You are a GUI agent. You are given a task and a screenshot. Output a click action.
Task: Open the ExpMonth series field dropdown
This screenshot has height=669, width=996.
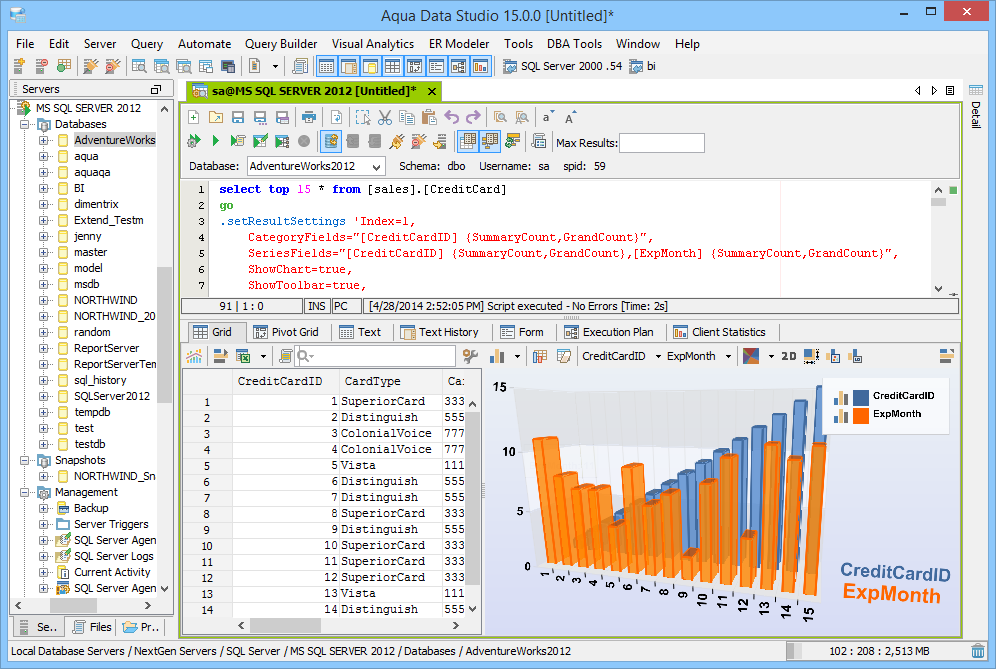(x=728, y=356)
